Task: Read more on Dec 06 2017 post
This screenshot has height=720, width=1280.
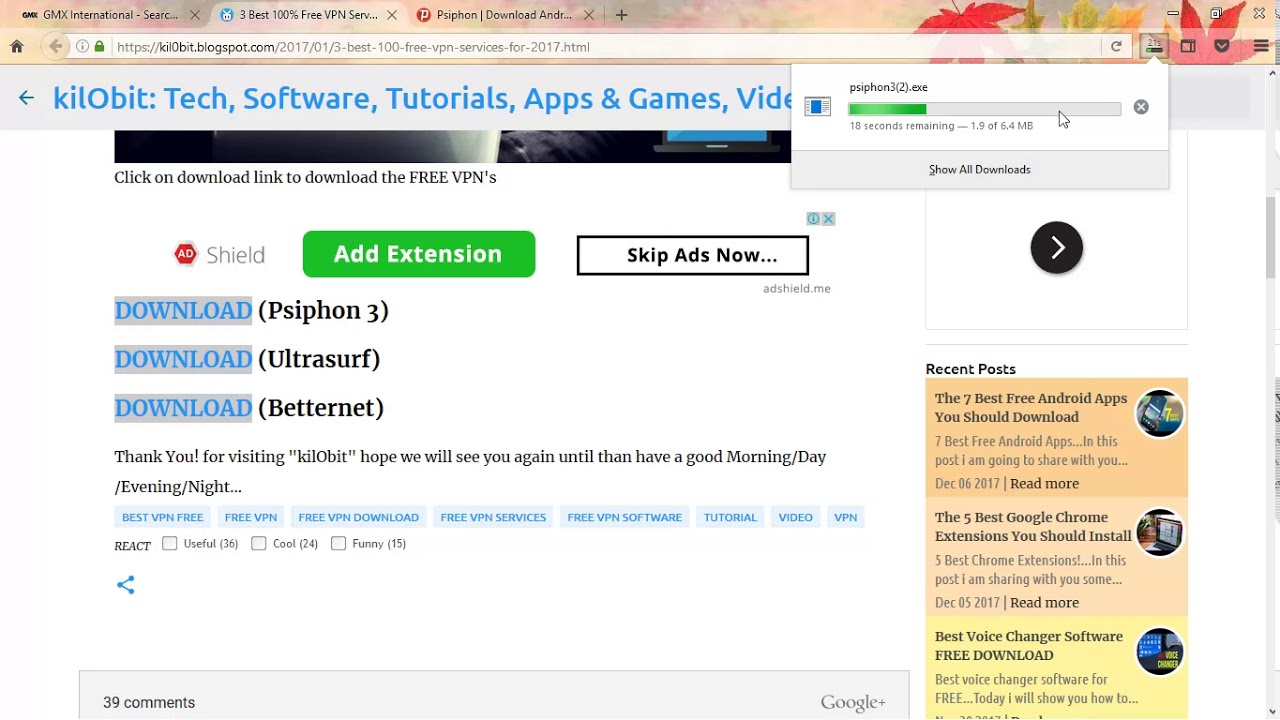Action: 1044,483
